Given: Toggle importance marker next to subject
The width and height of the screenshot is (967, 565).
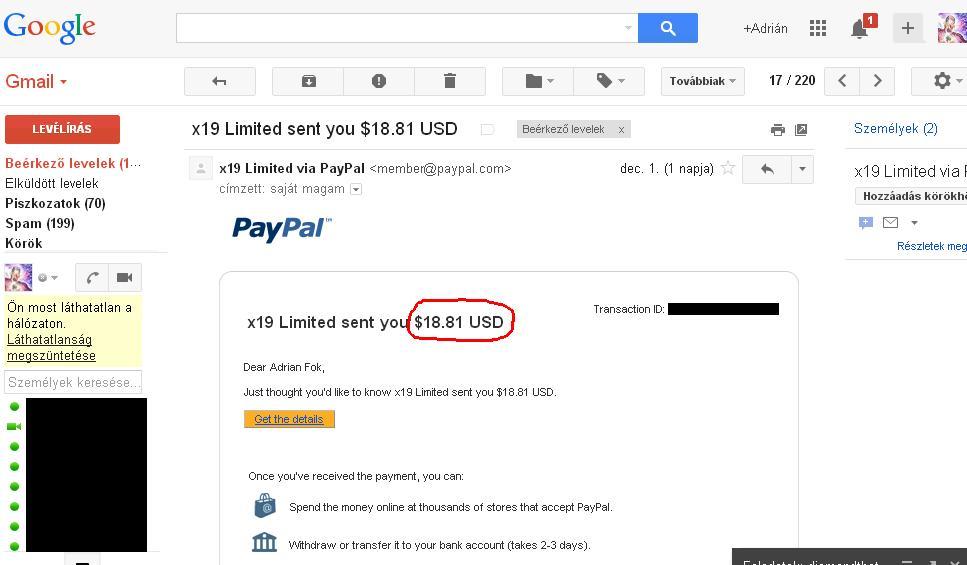Looking at the screenshot, I should click(x=487, y=130).
